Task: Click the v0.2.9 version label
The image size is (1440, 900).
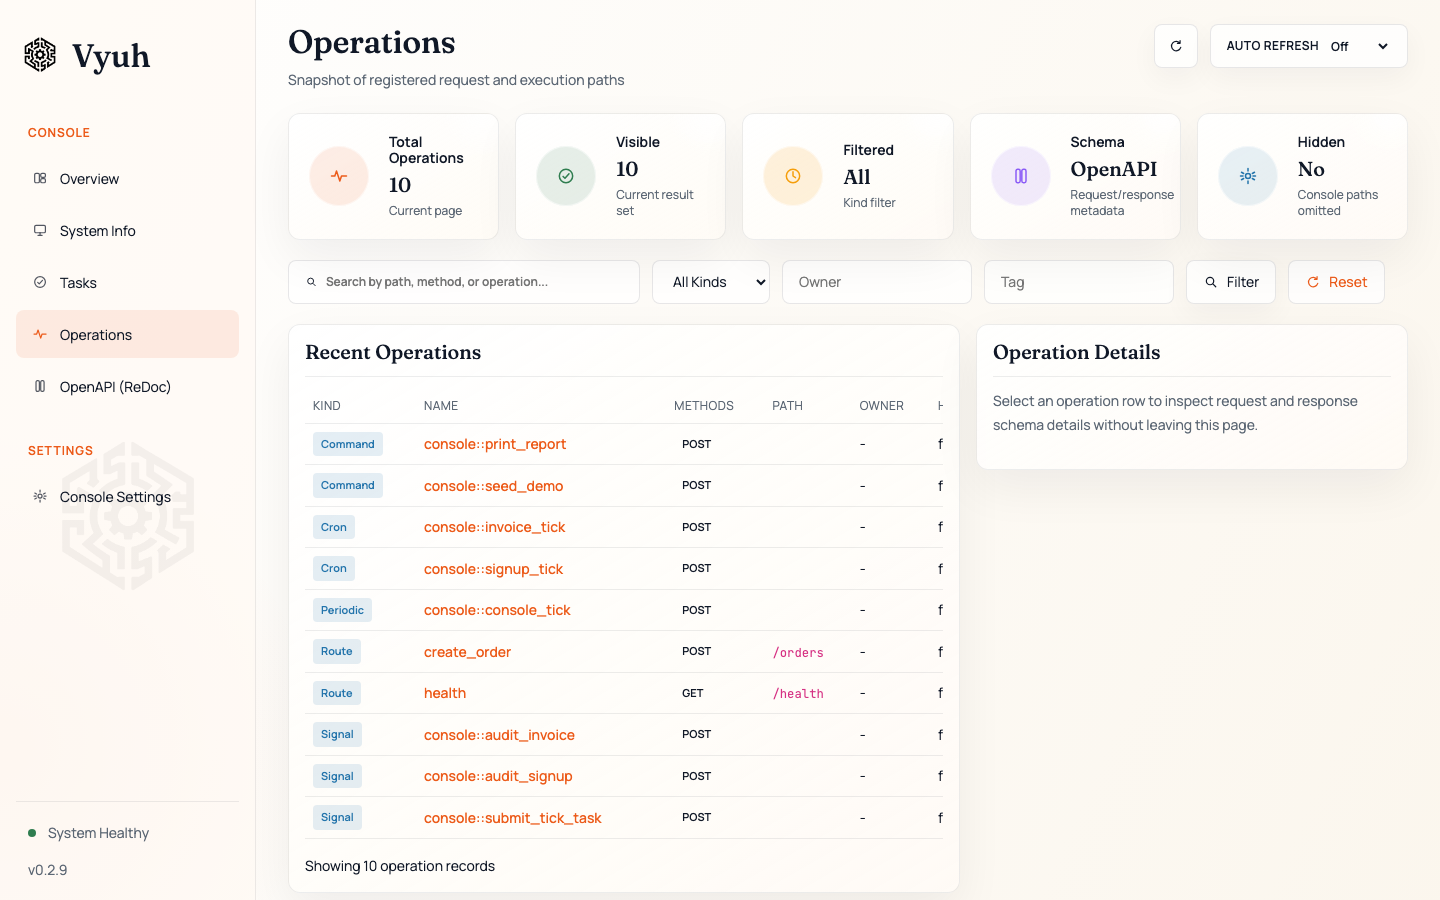Action: click(48, 870)
